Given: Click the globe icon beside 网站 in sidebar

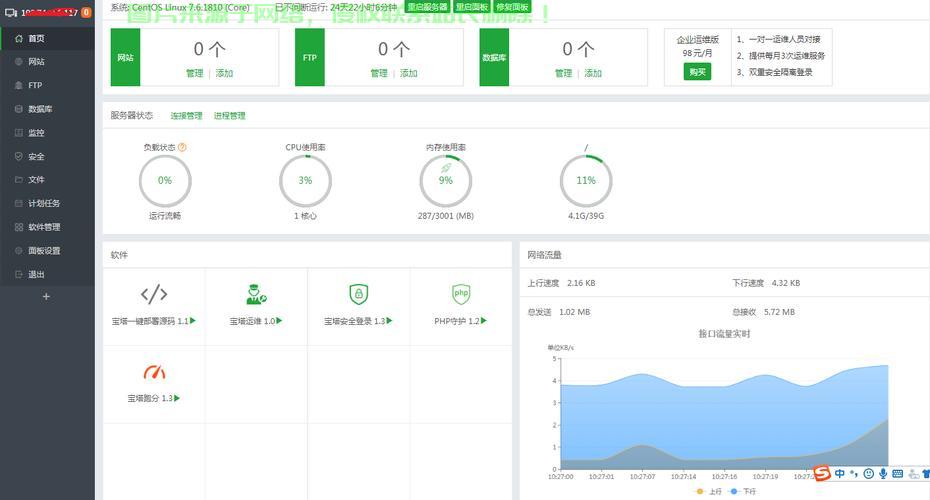Looking at the screenshot, I should (x=18, y=62).
